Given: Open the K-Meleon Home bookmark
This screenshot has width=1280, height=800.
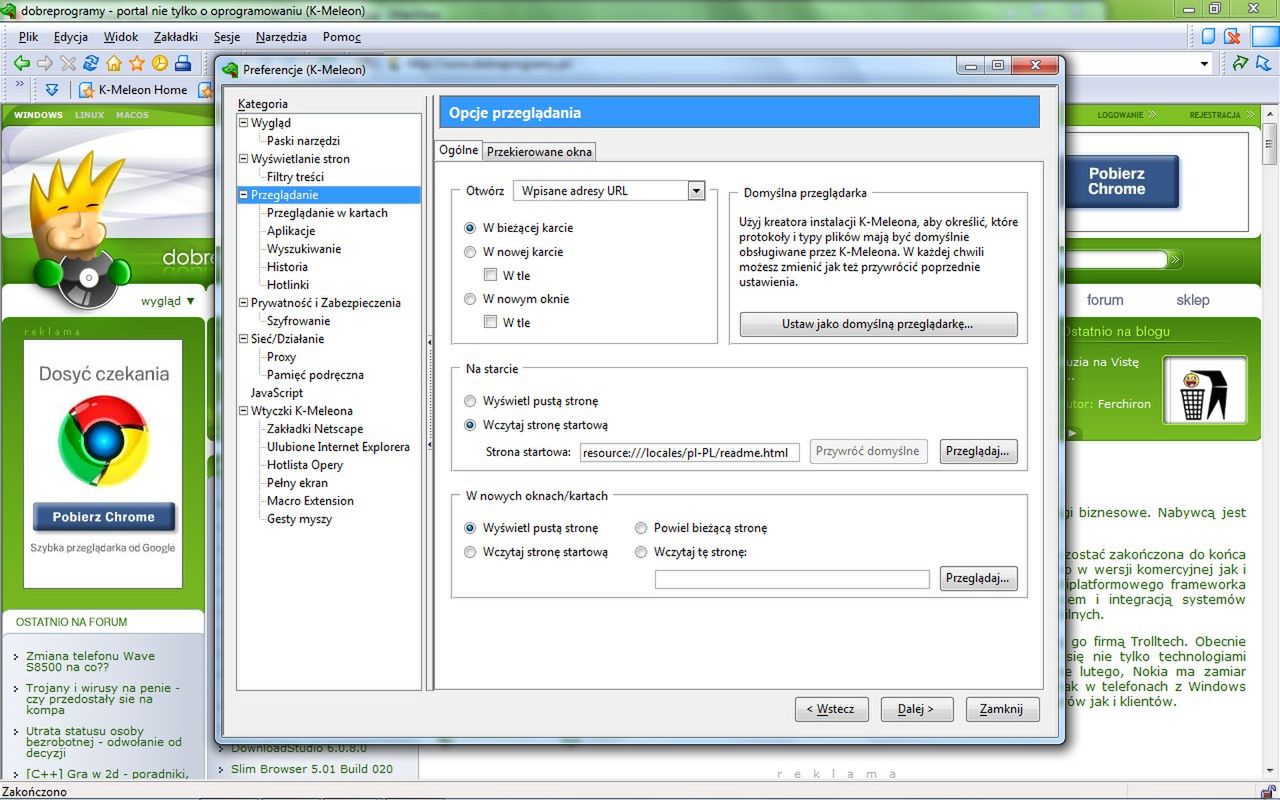Looking at the screenshot, I should pyautogui.click(x=133, y=90).
